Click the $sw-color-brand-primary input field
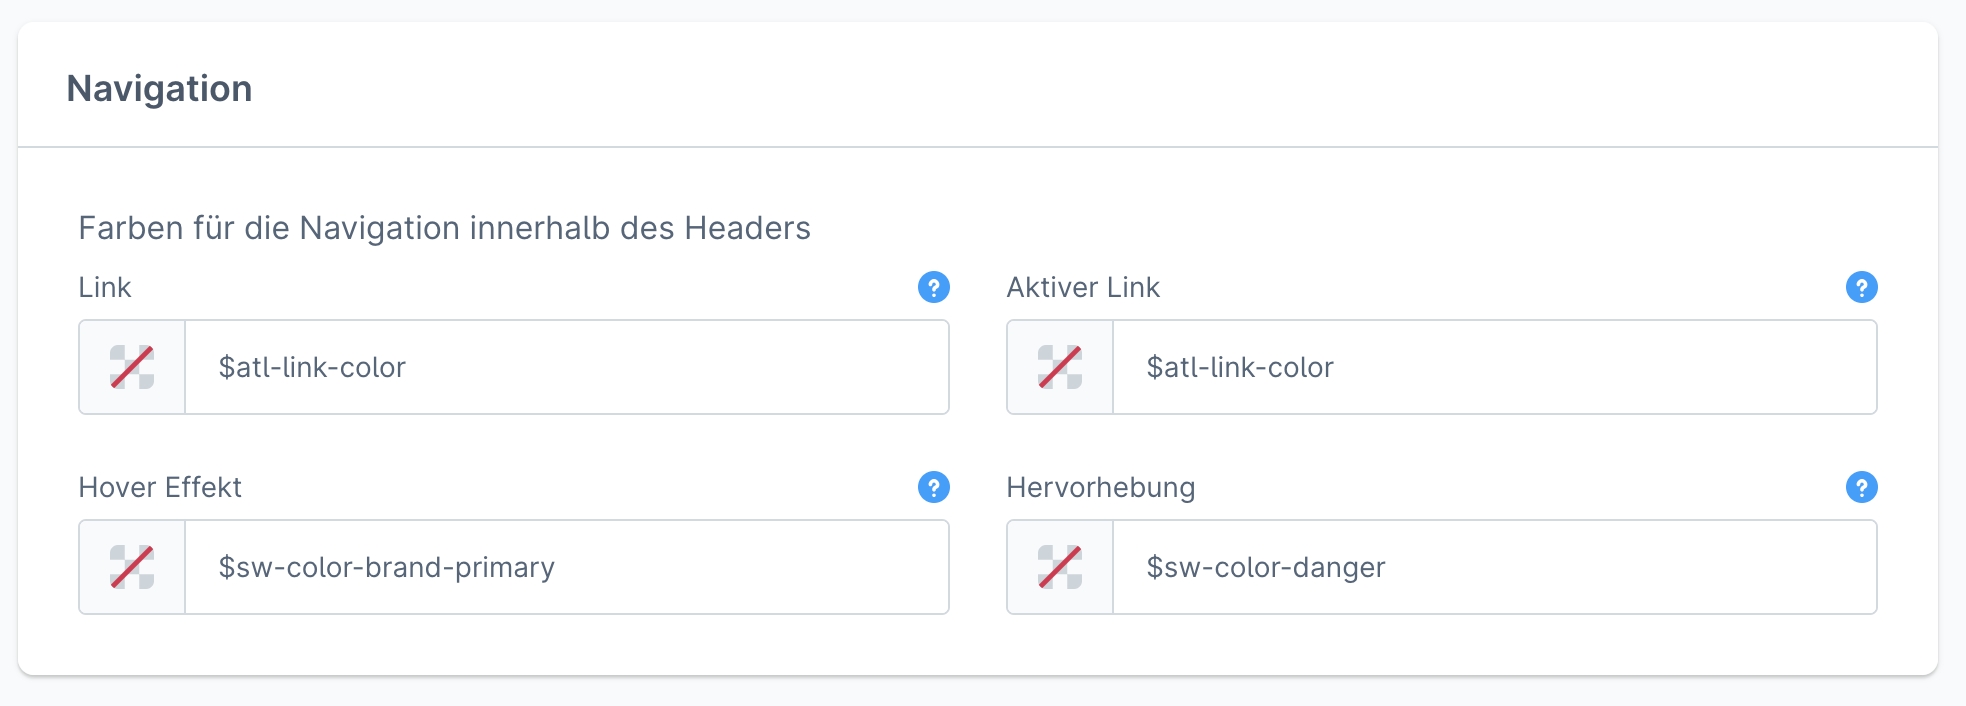1966x706 pixels. point(566,567)
